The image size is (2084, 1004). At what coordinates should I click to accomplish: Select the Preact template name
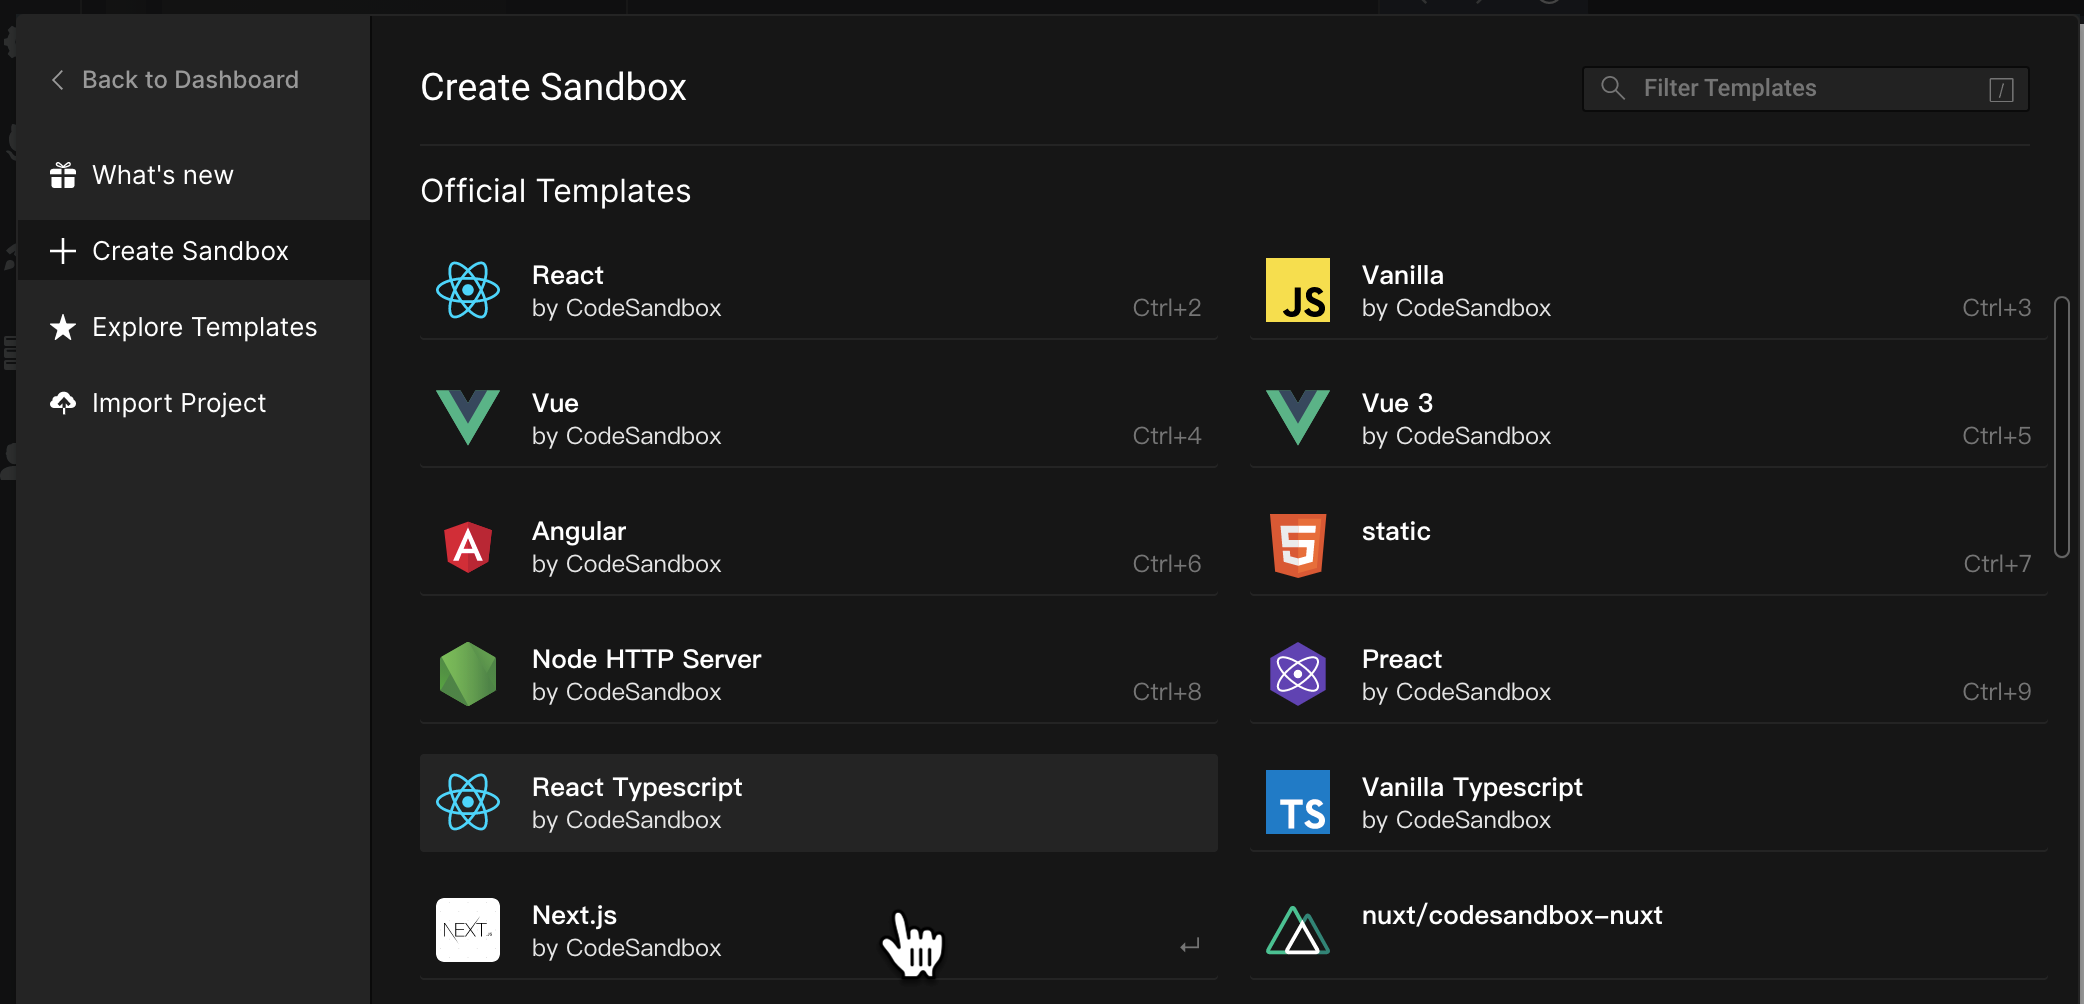1402,659
